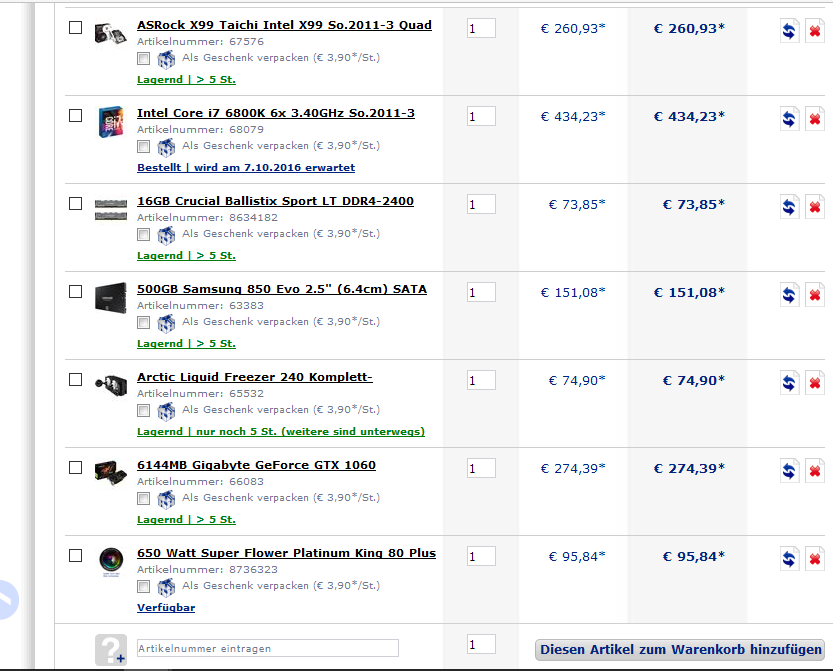Viewport: 833px width, 671px height.
Task: Click the question mark add-article icon
Action: [111, 650]
